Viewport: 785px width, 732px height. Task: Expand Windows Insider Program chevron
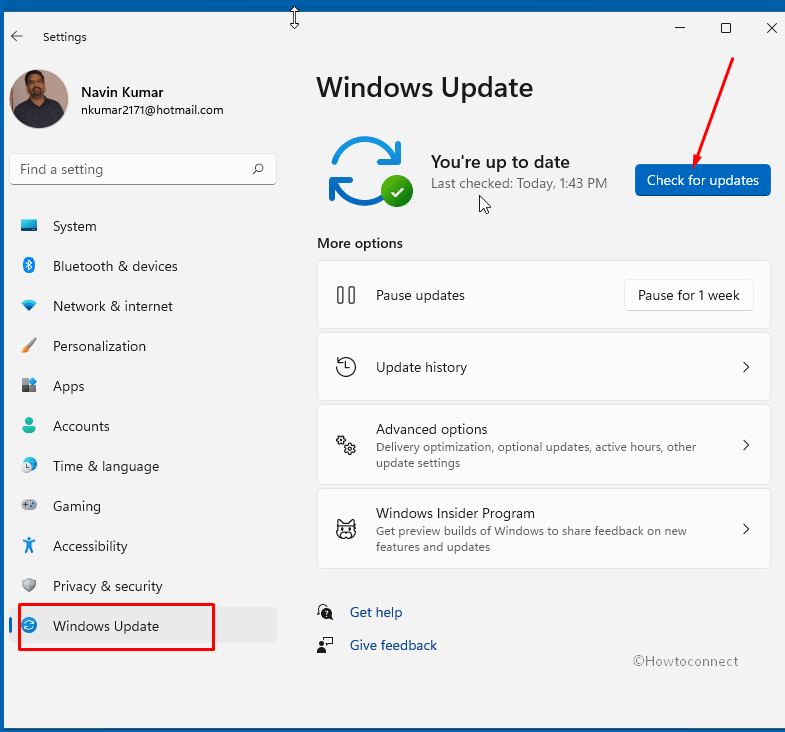point(745,529)
